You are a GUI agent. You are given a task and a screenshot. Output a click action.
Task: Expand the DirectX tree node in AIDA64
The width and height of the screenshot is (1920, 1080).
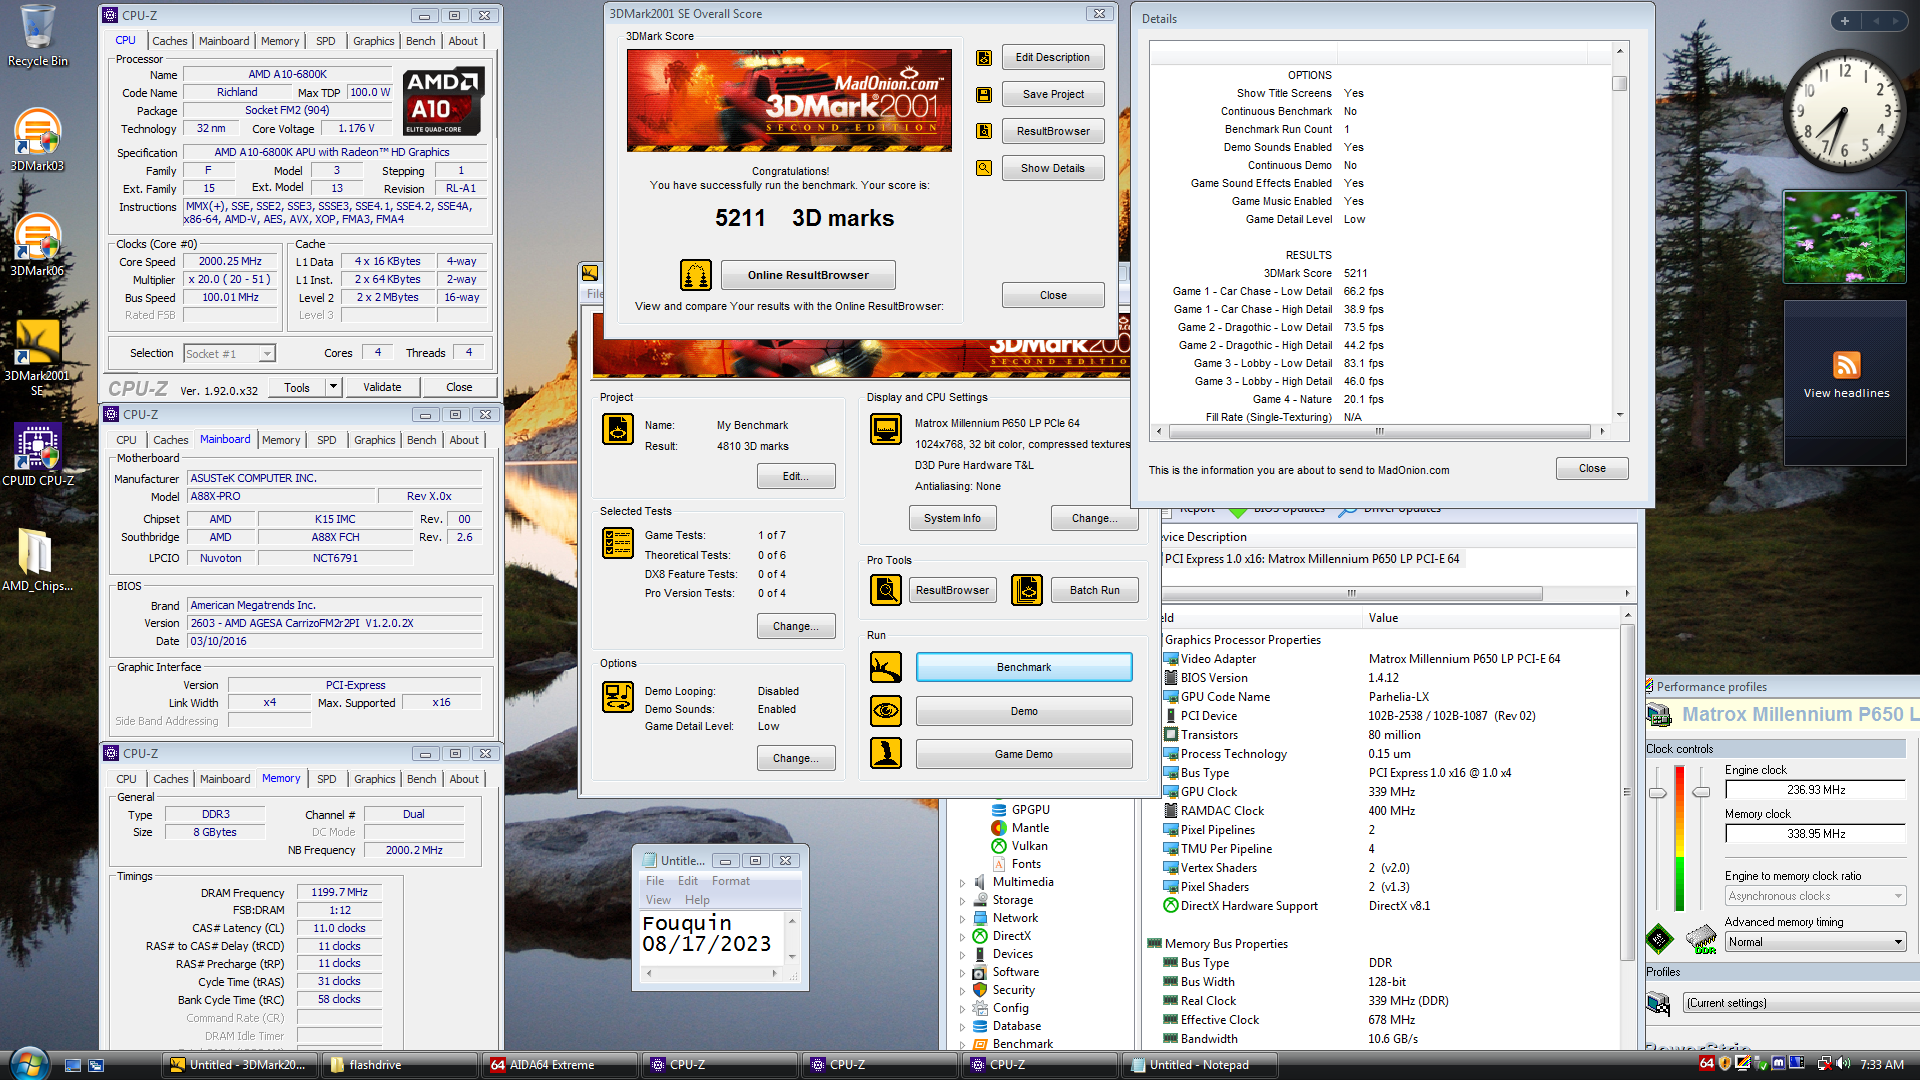coord(963,937)
